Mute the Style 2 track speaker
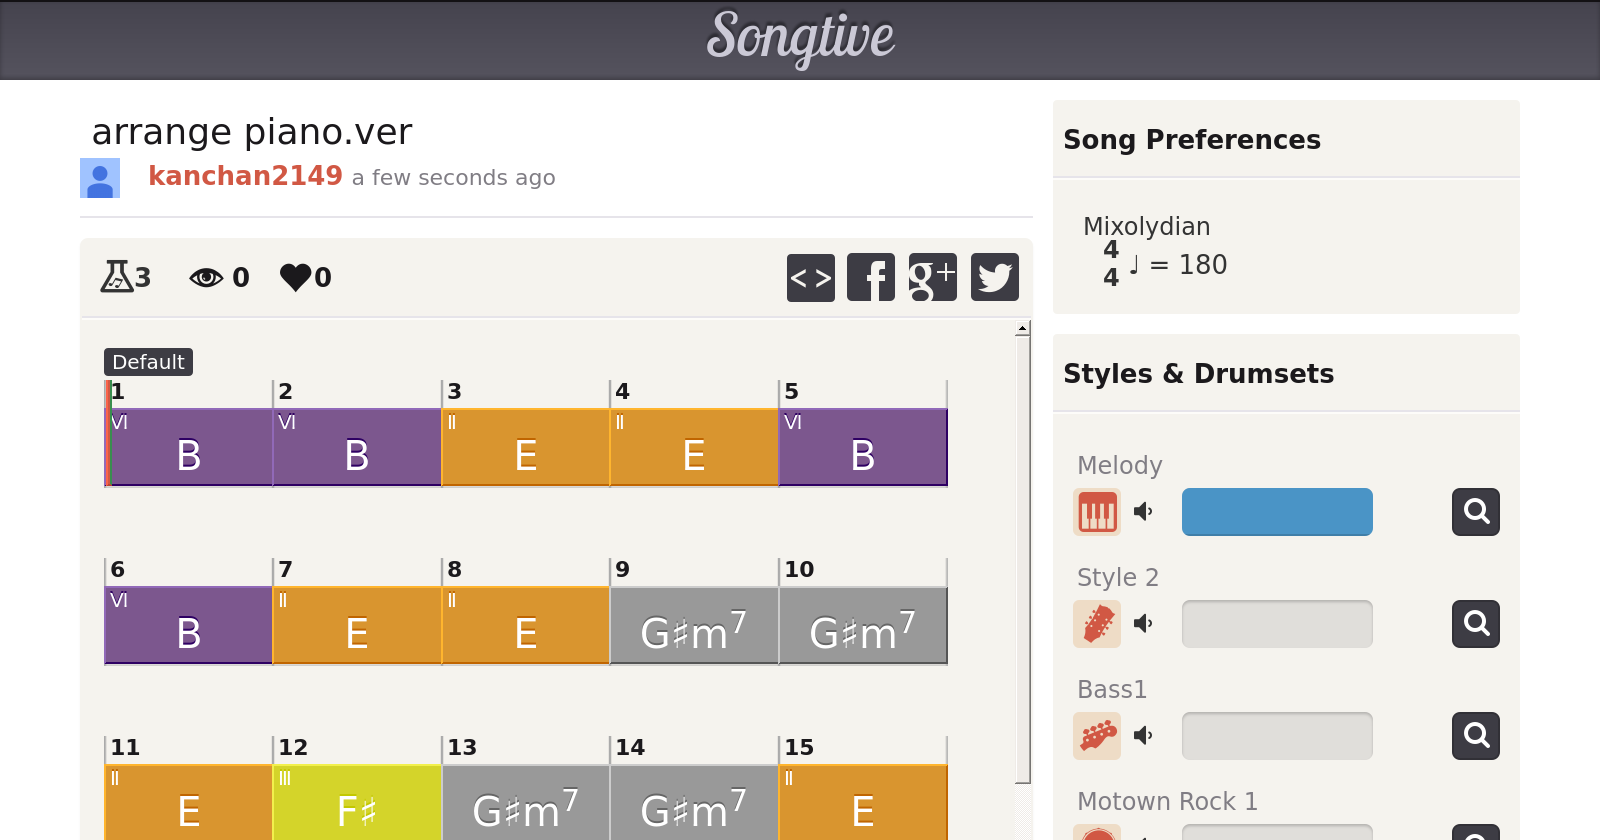This screenshot has height=840, width=1600. pos(1143,624)
